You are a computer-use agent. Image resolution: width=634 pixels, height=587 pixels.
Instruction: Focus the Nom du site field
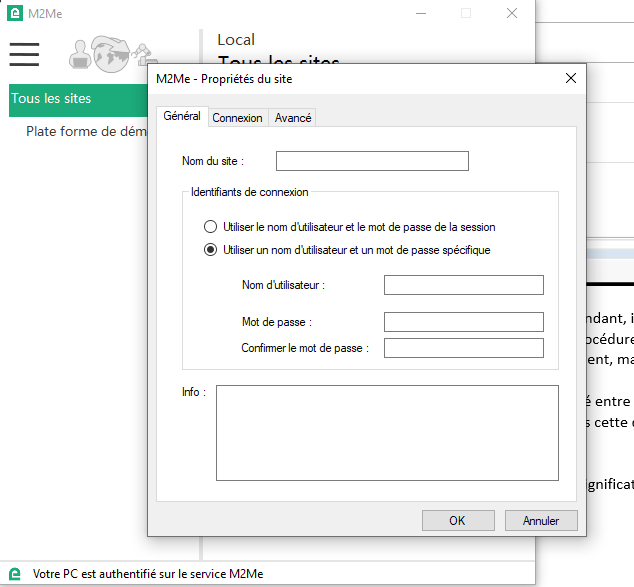(x=372, y=161)
